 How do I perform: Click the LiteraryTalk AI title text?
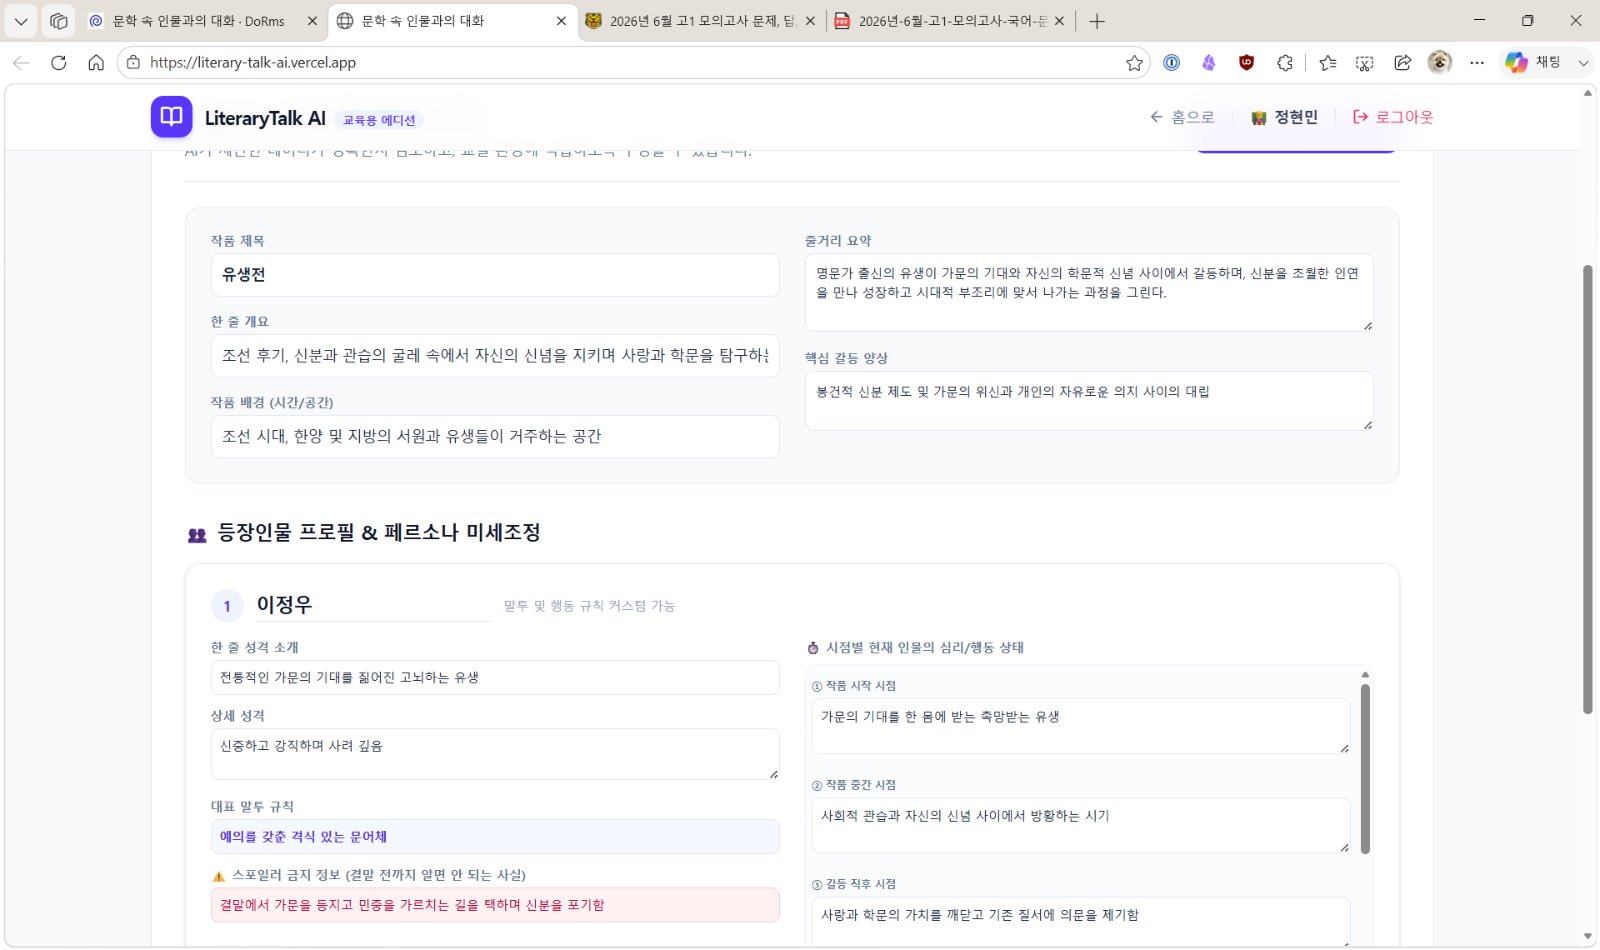tap(265, 118)
